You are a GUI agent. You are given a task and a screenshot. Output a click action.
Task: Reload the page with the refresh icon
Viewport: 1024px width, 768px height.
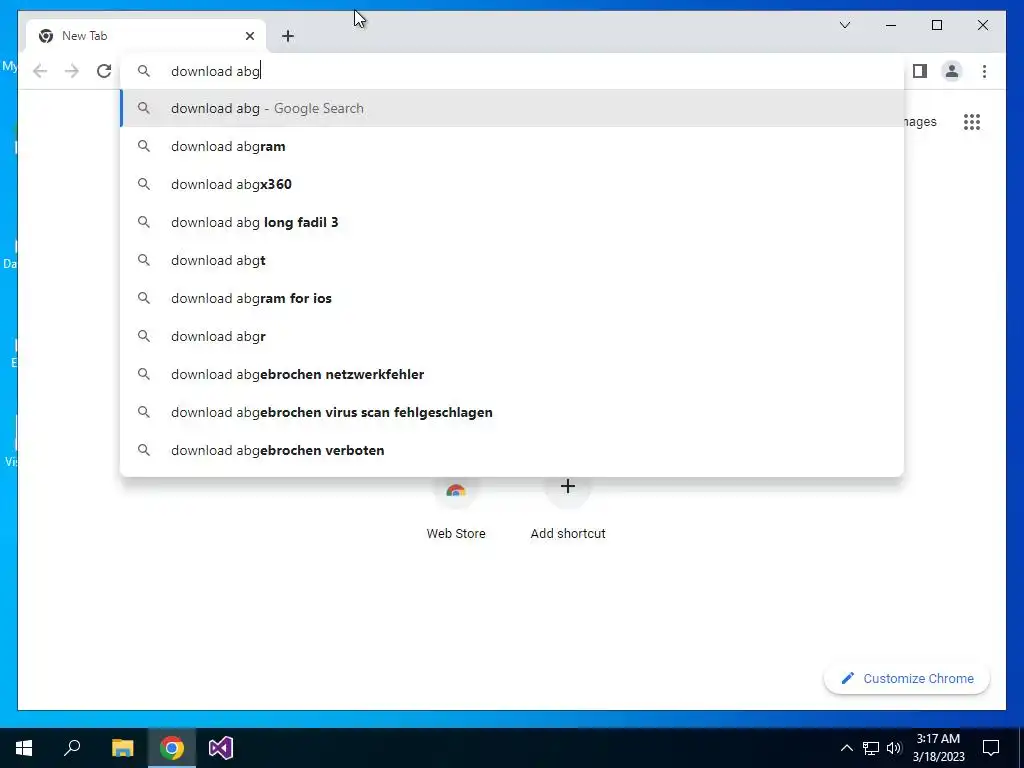tap(104, 71)
